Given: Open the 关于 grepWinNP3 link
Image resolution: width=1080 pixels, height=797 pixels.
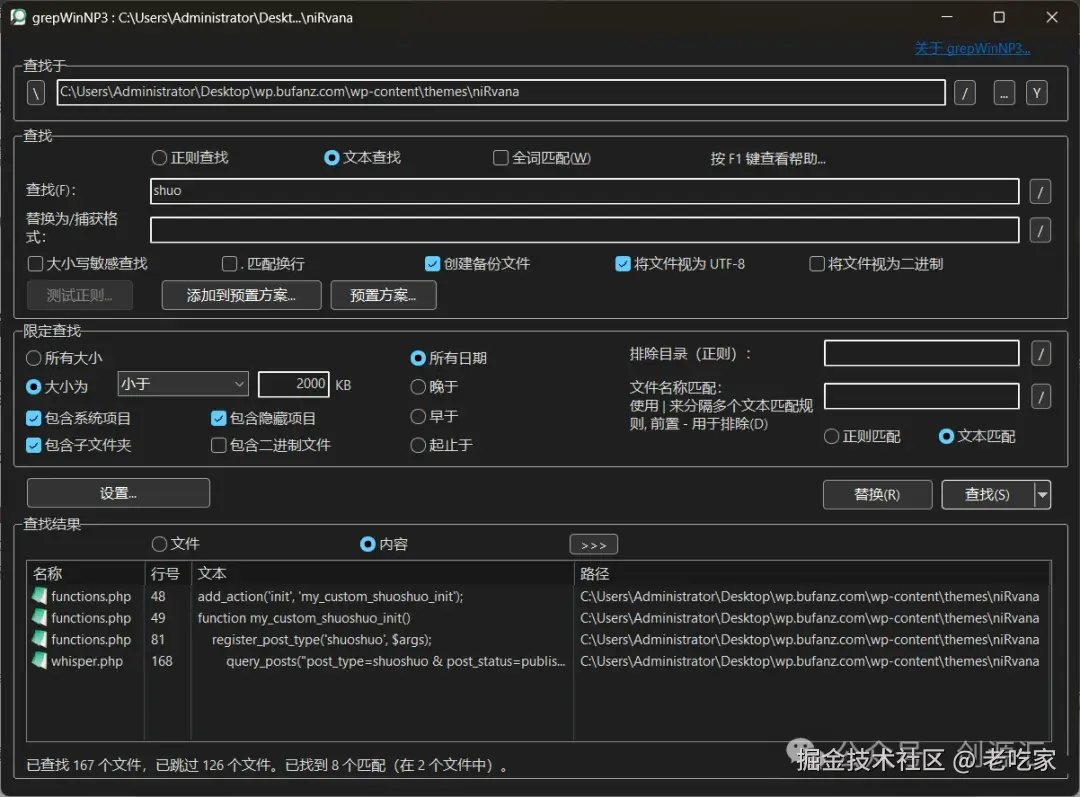Looking at the screenshot, I should tap(971, 47).
